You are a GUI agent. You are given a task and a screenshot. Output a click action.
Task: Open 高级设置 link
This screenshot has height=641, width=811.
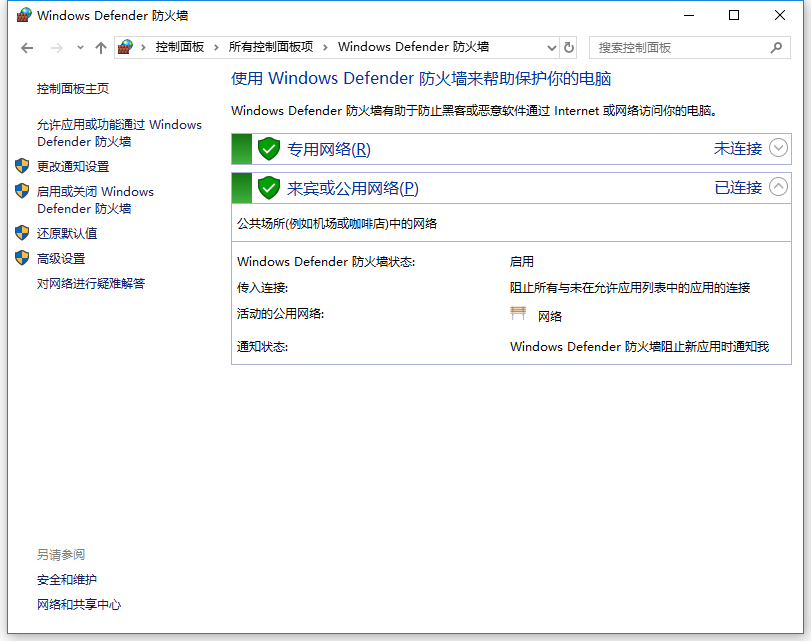(61, 259)
